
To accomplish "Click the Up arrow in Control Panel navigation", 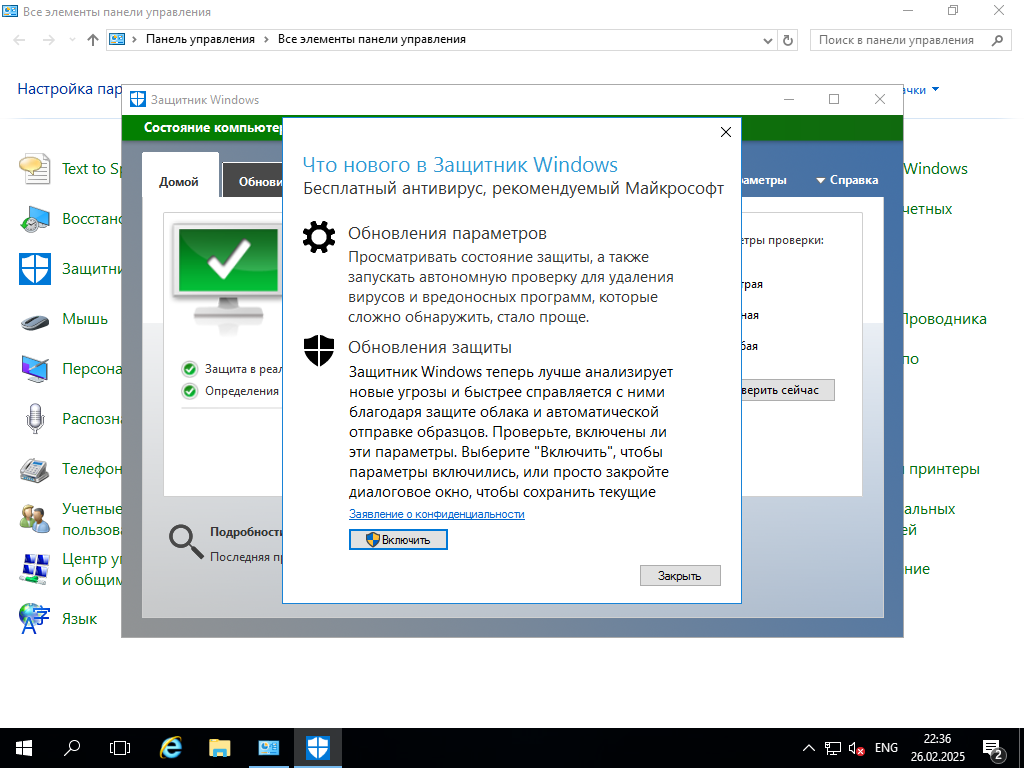I will (x=93, y=40).
